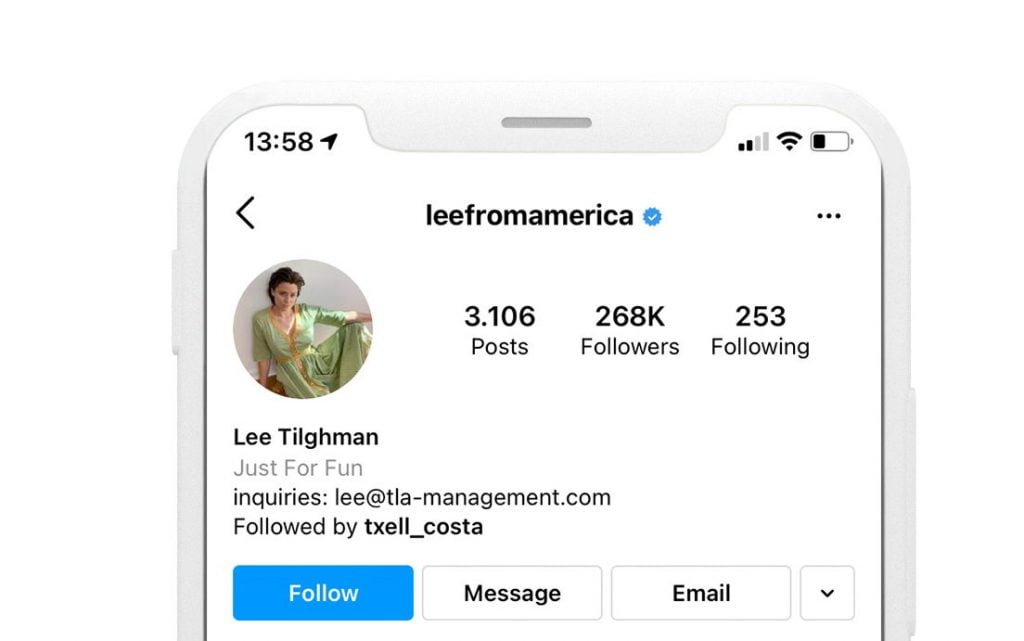Screen dimensions: 1024x641
Task: Expand the Following list for leefromamerica
Action: 760,330
